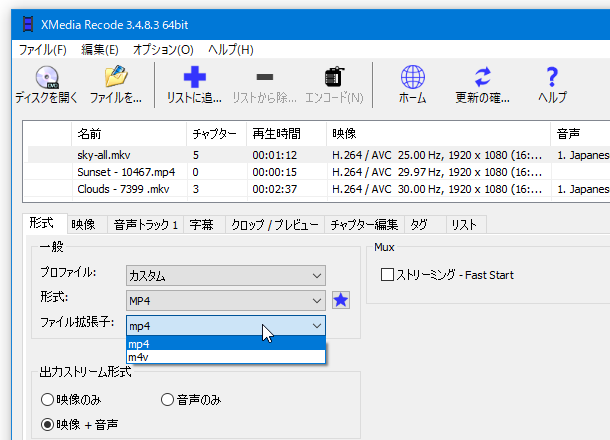This screenshot has width=610, height=440.
Task: Collapse the ファイル拡張子 mp4 dropdown
Action: [226, 326]
